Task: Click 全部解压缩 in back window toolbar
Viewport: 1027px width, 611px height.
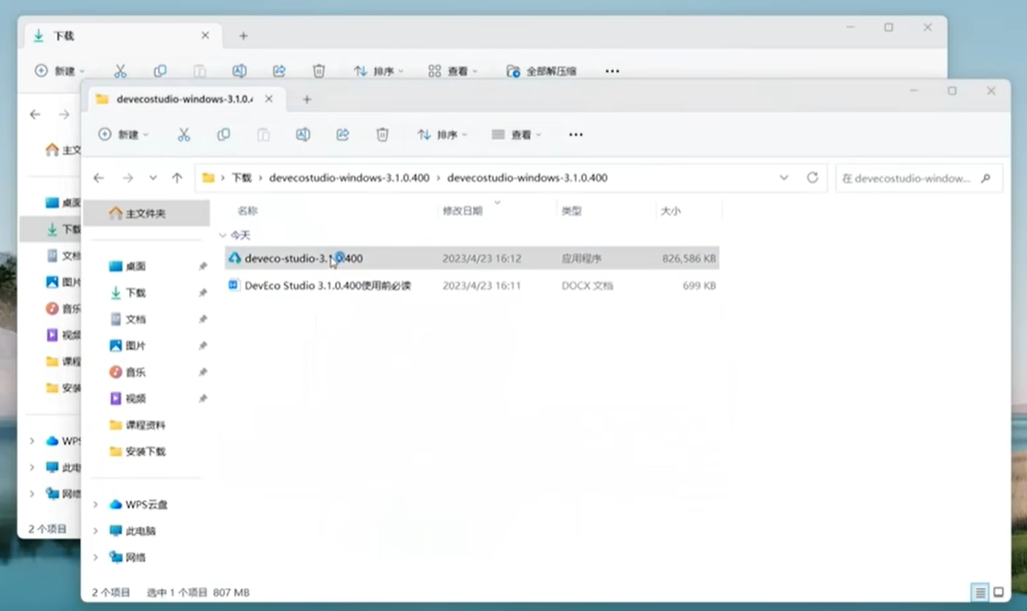Action: tap(542, 71)
